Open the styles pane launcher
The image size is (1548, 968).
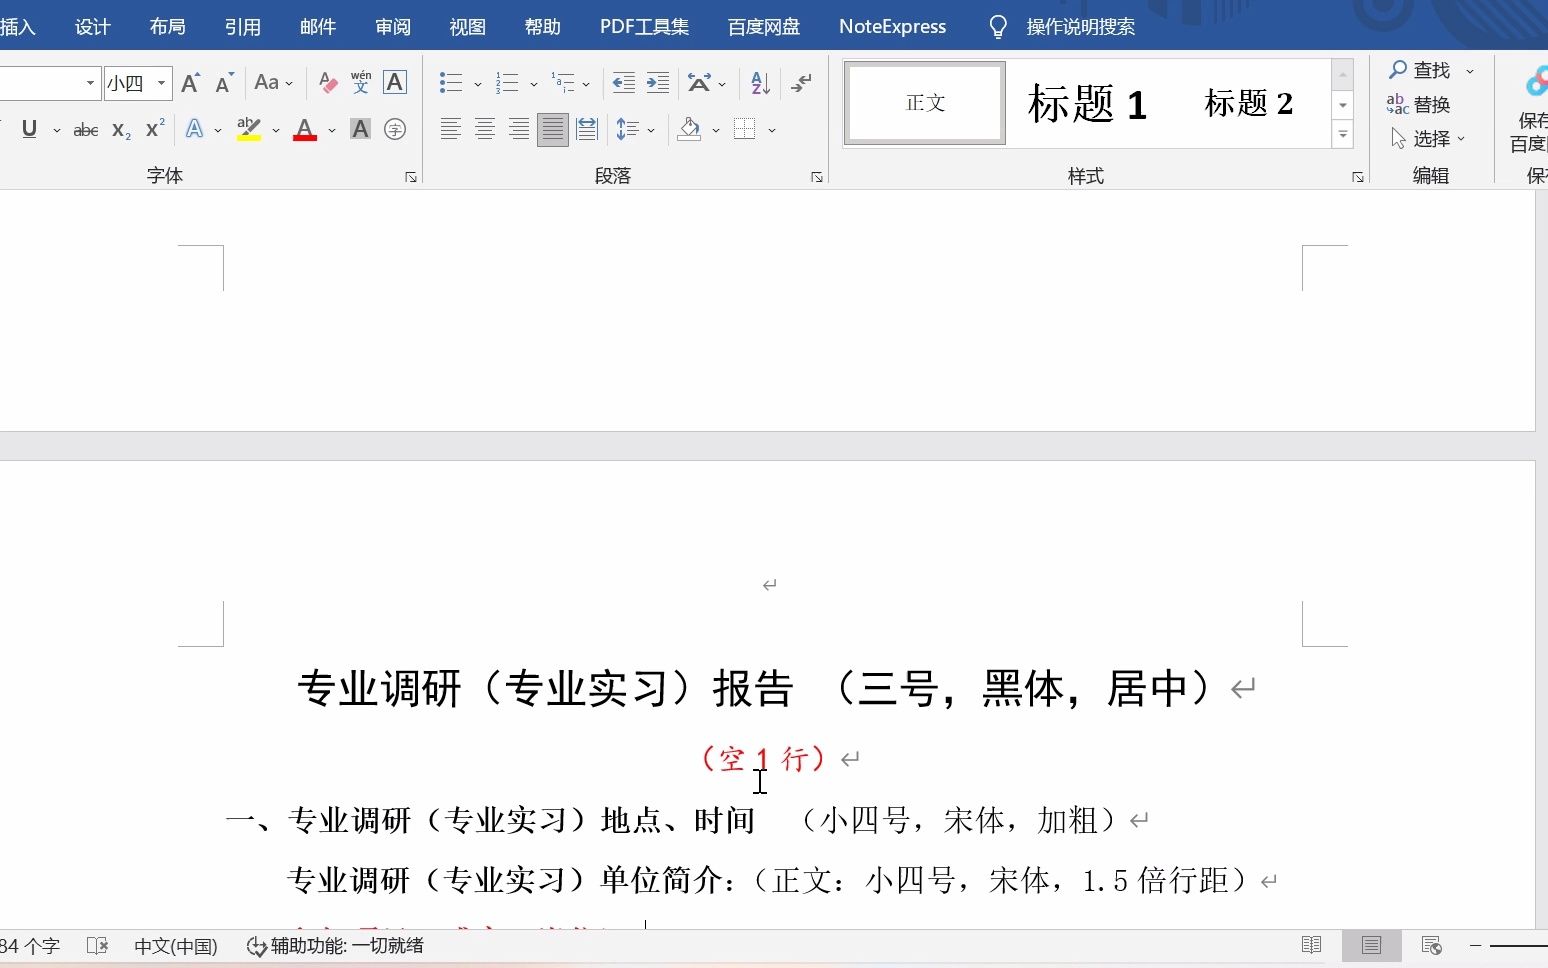[1358, 177]
